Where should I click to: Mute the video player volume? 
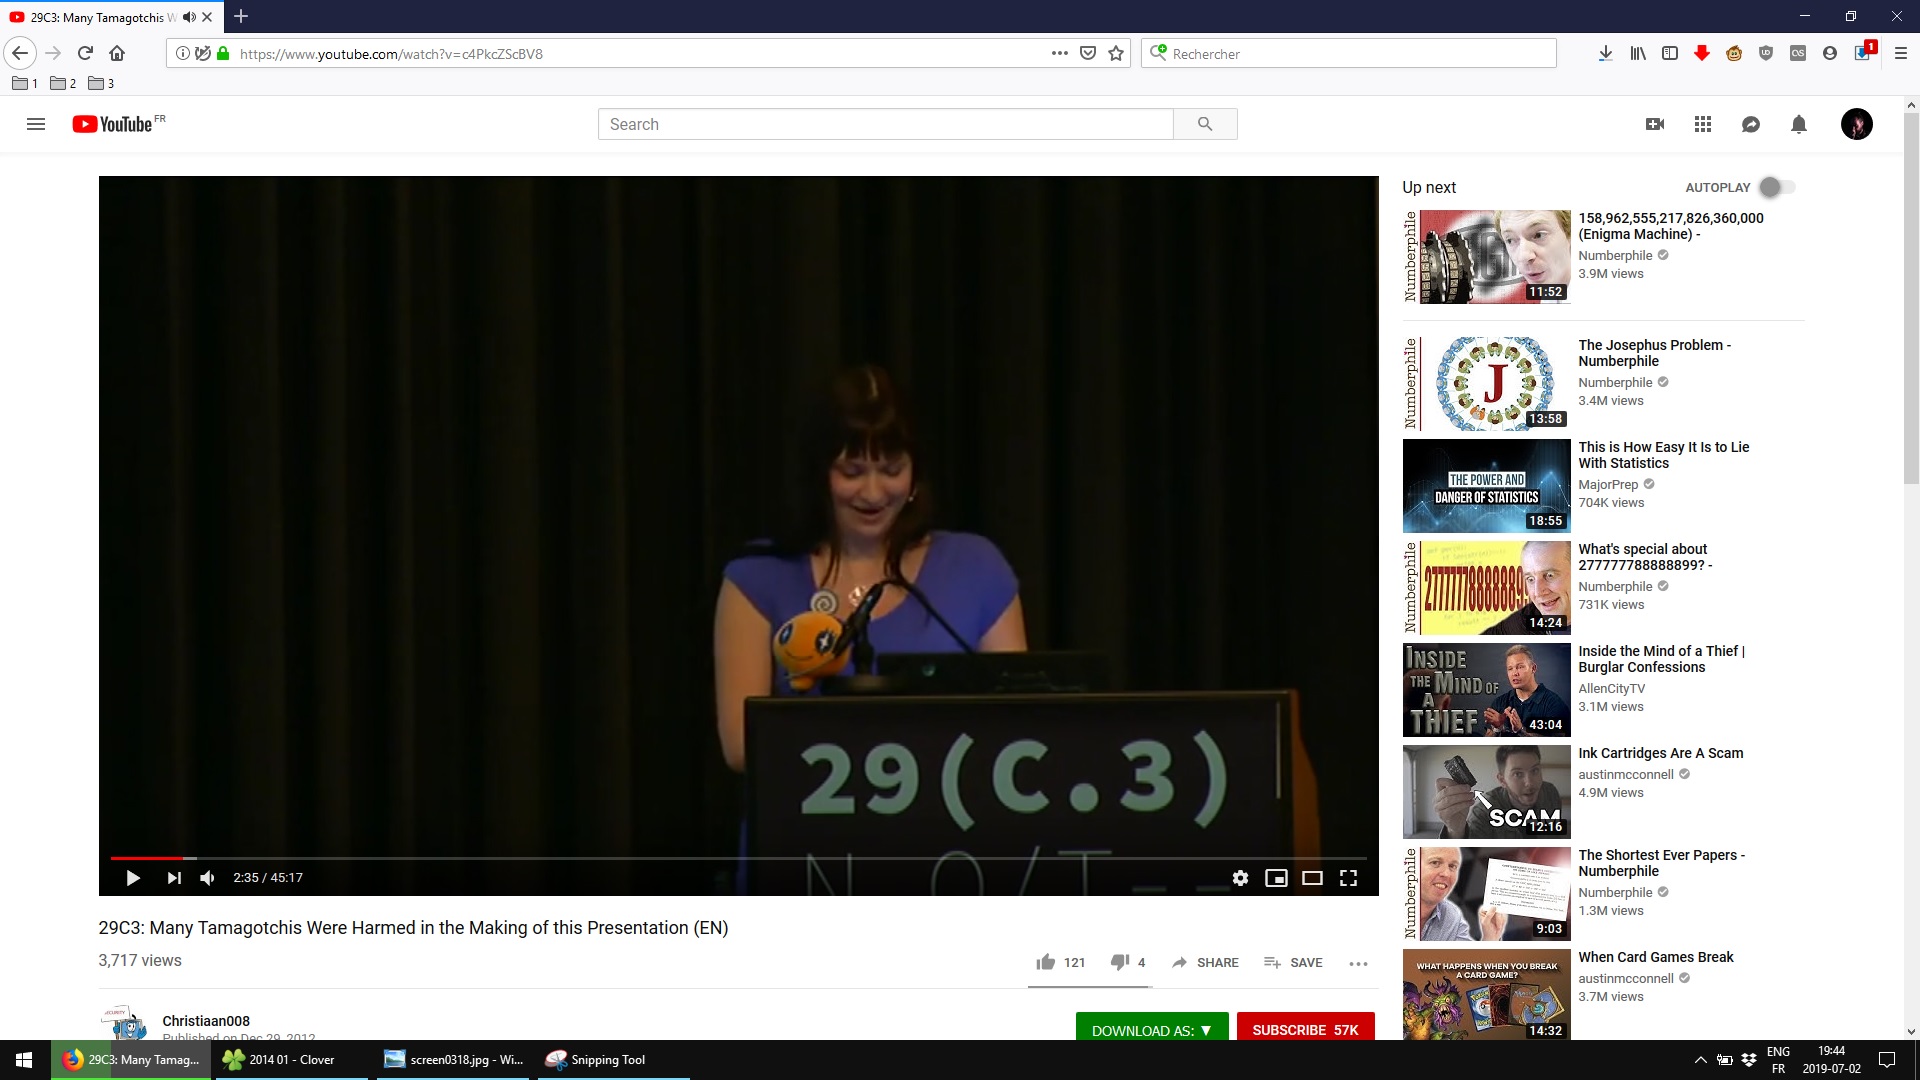click(208, 878)
